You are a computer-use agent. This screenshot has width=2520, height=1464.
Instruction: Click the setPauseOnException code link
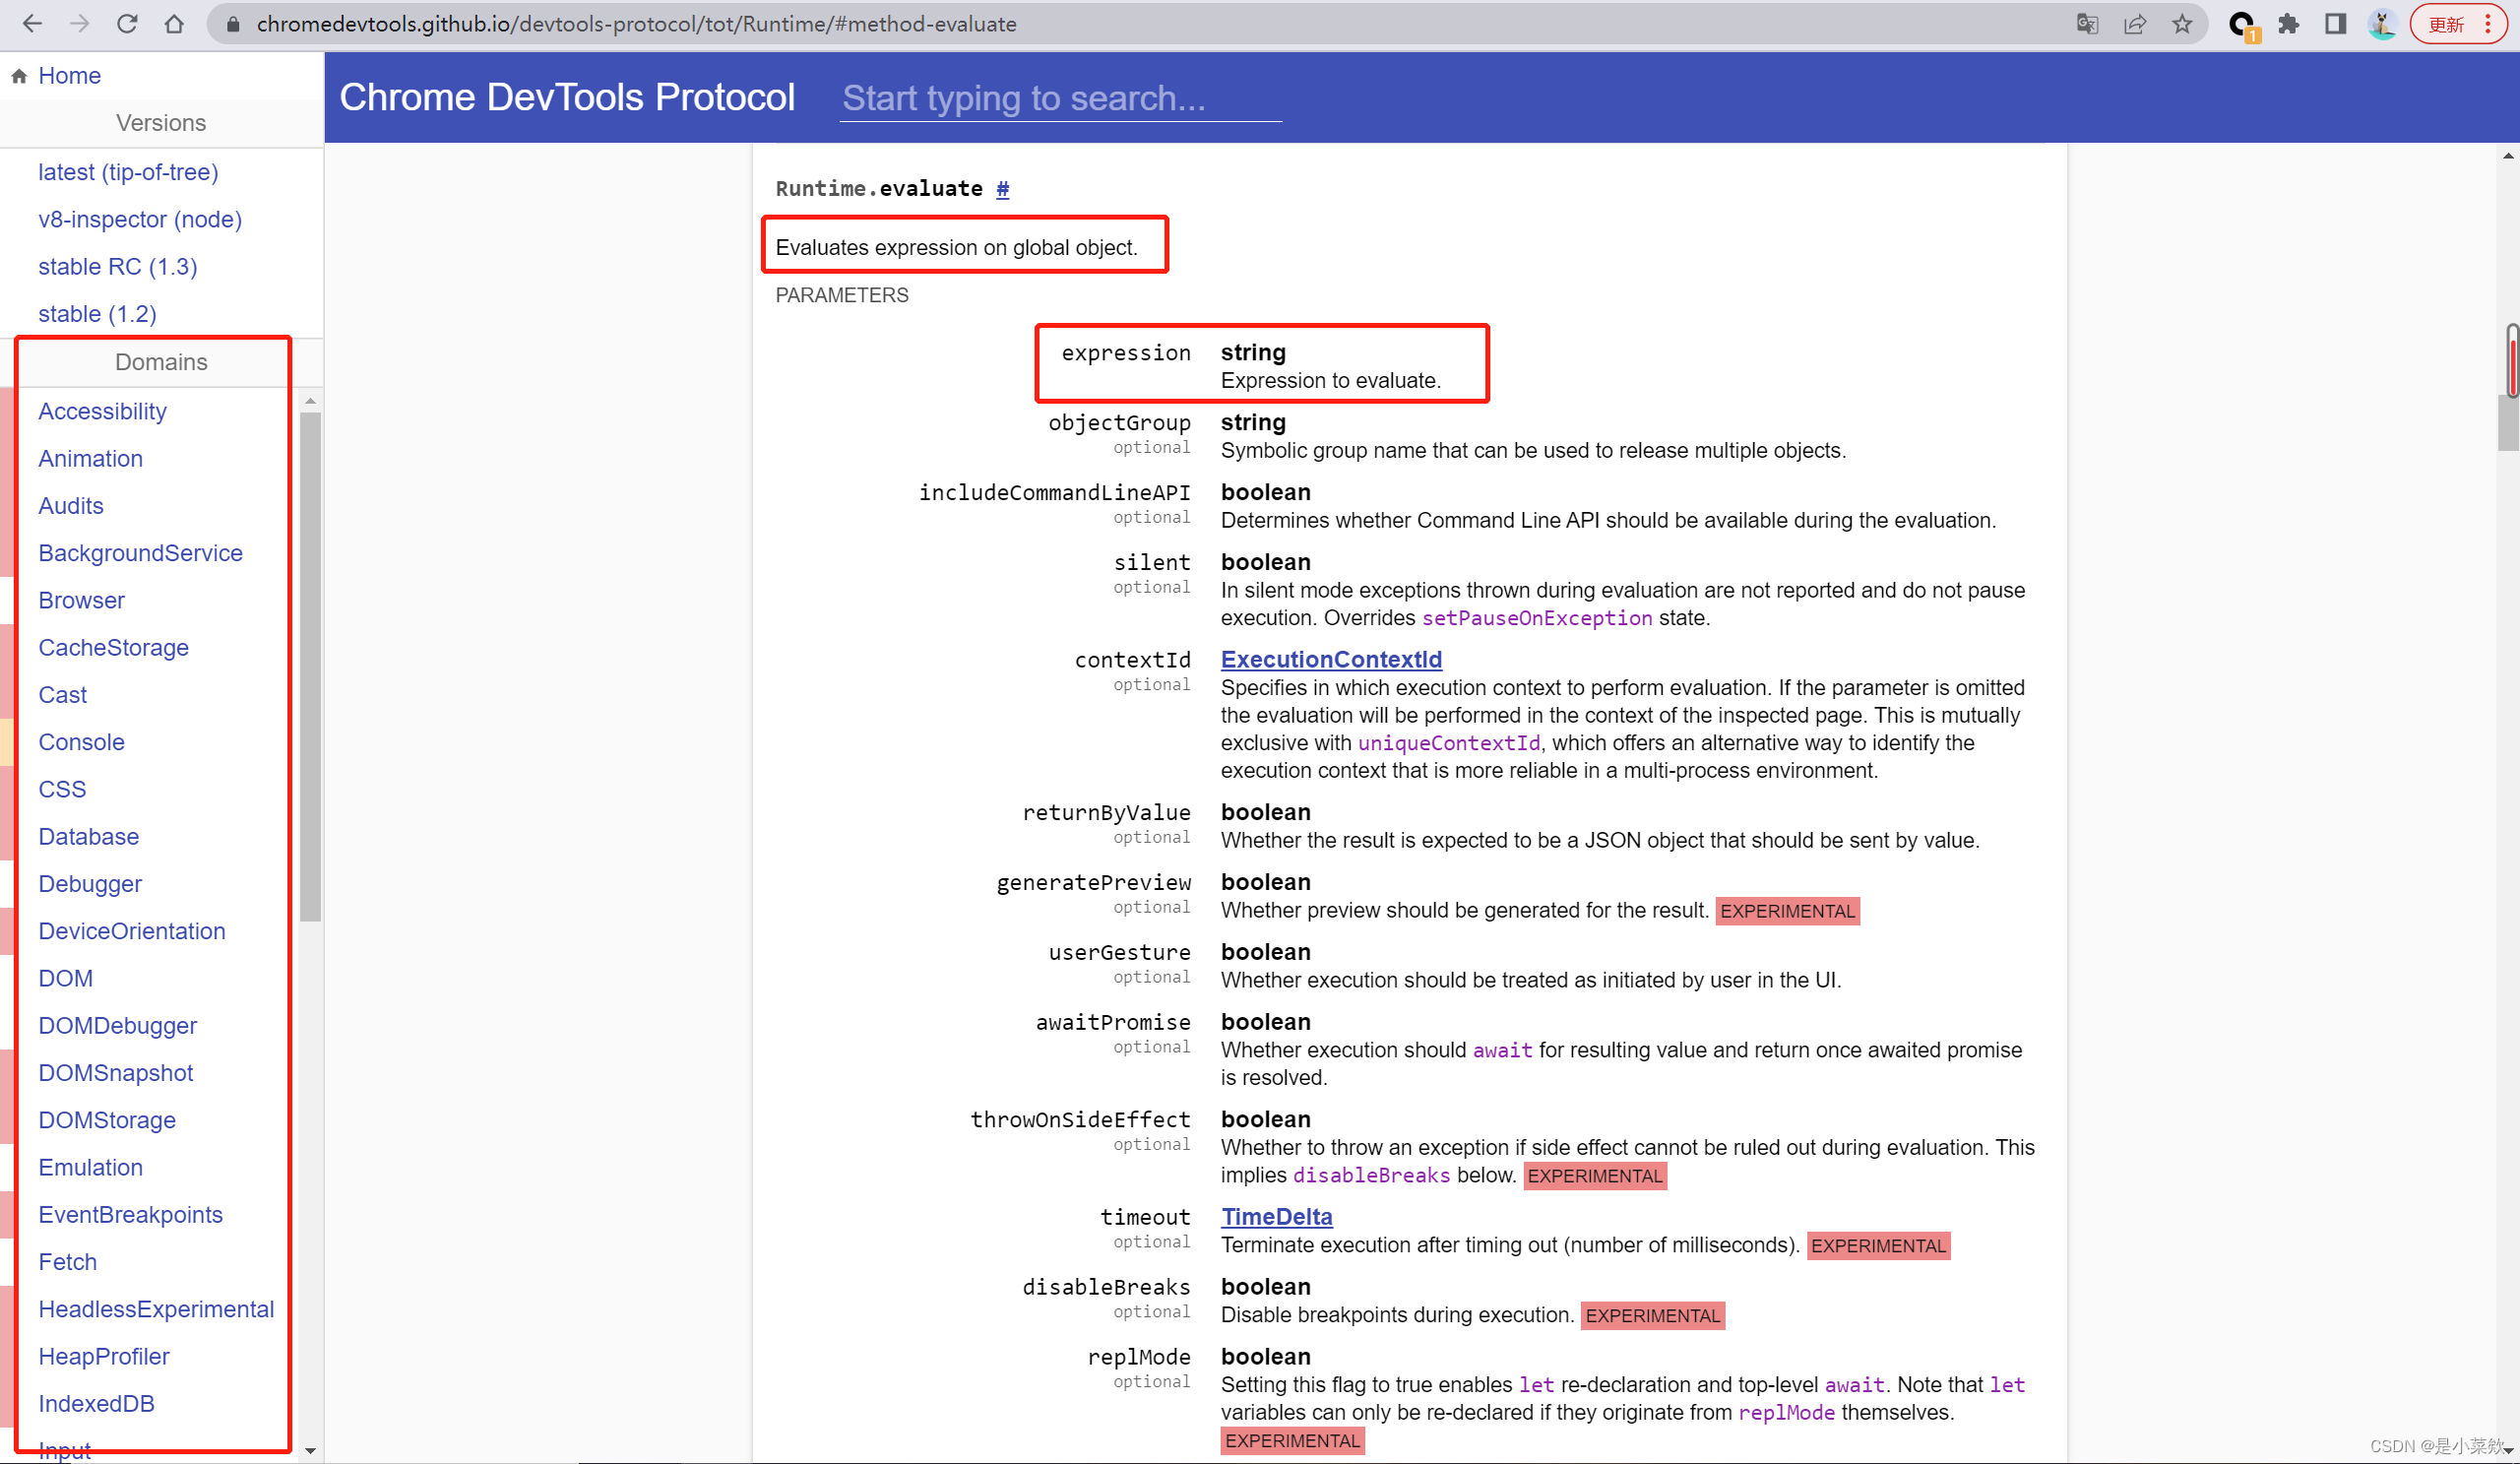click(1537, 618)
